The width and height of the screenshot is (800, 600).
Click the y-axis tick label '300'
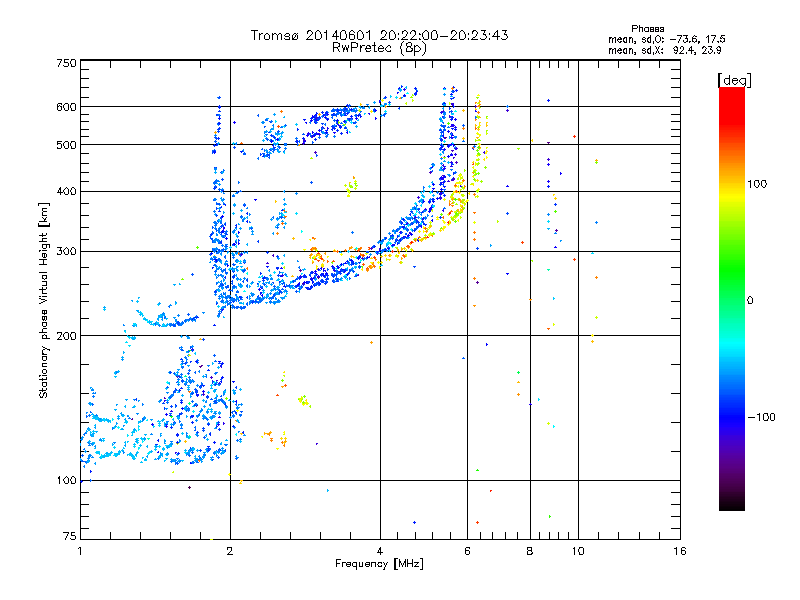pos(66,251)
